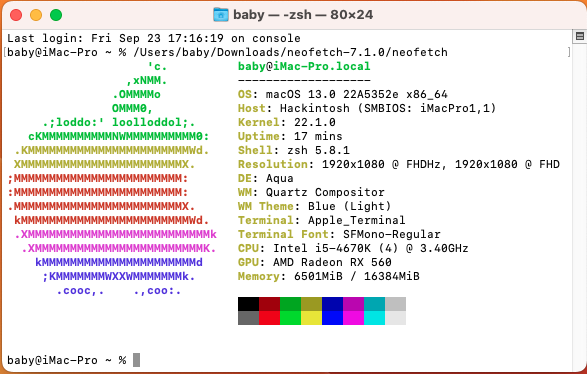The width and height of the screenshot is (587, 374).
Task: Click the 'WM Theme: Blue (Light)' line
Action: pyautogui.click(x=314, y=206)
